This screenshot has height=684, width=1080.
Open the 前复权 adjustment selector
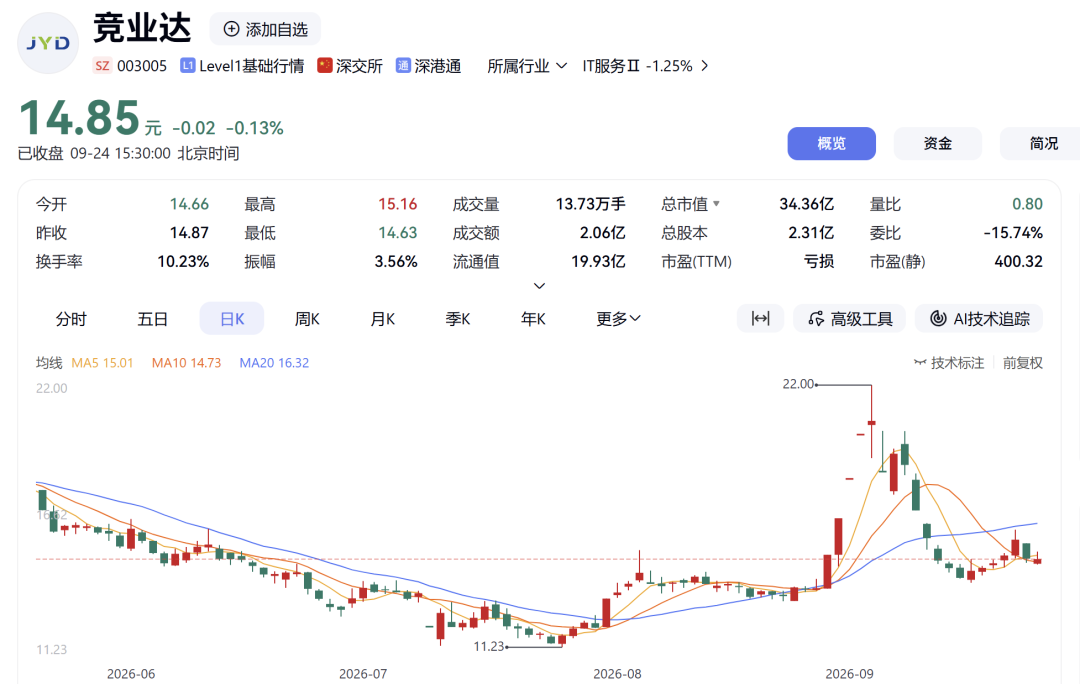tap(1022, 362)
